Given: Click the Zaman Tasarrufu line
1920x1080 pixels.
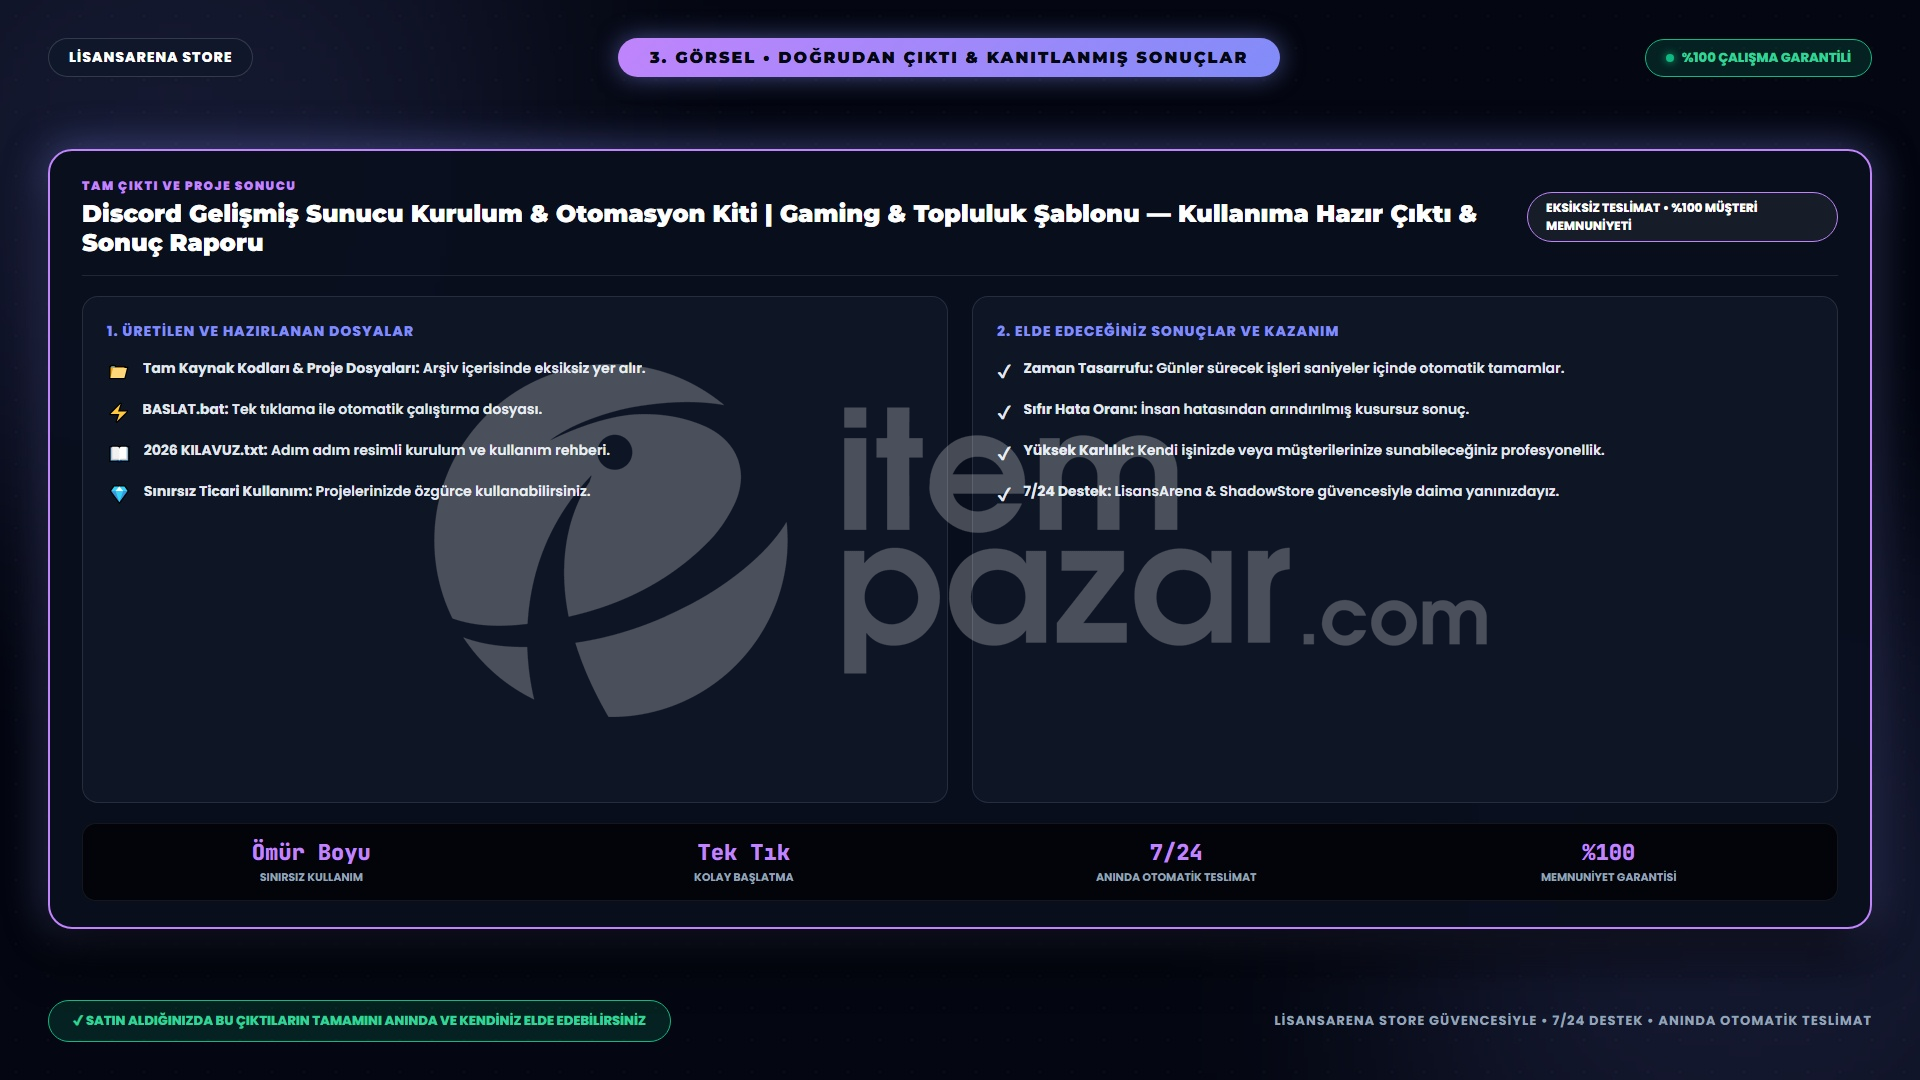Looking at the screenshot, I should 1293,369.
